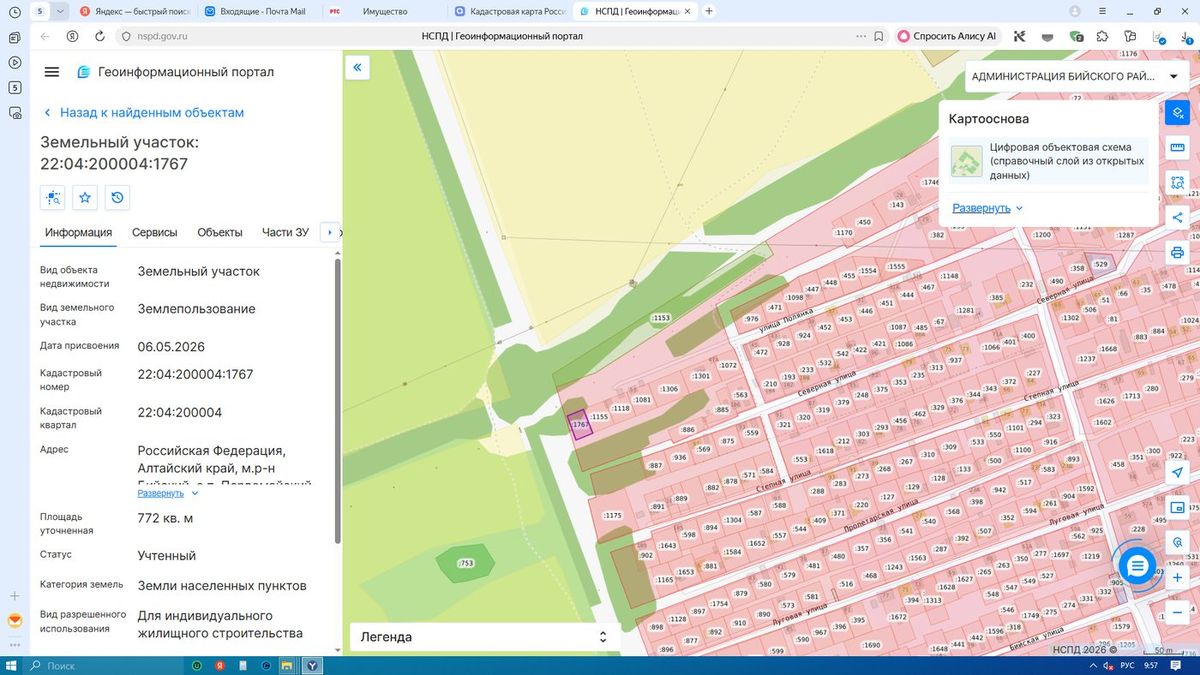This screenshot has width=1200, height=675.
Task: Open the parcel history clock icon
Action: click(x=117, y=197)
